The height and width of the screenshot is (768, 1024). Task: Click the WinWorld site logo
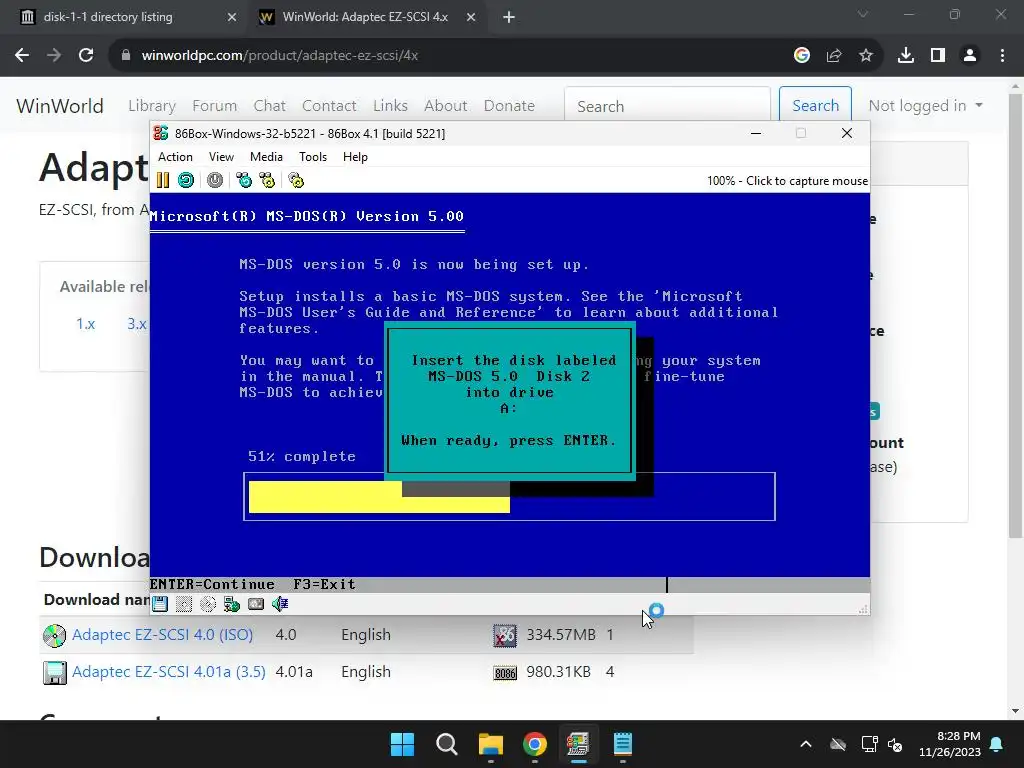tap(59, 106)
